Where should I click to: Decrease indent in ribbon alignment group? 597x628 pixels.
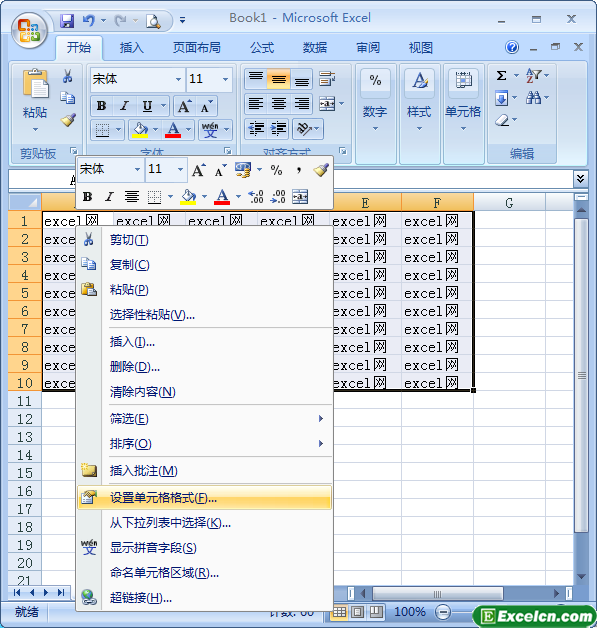click(256, 129)
